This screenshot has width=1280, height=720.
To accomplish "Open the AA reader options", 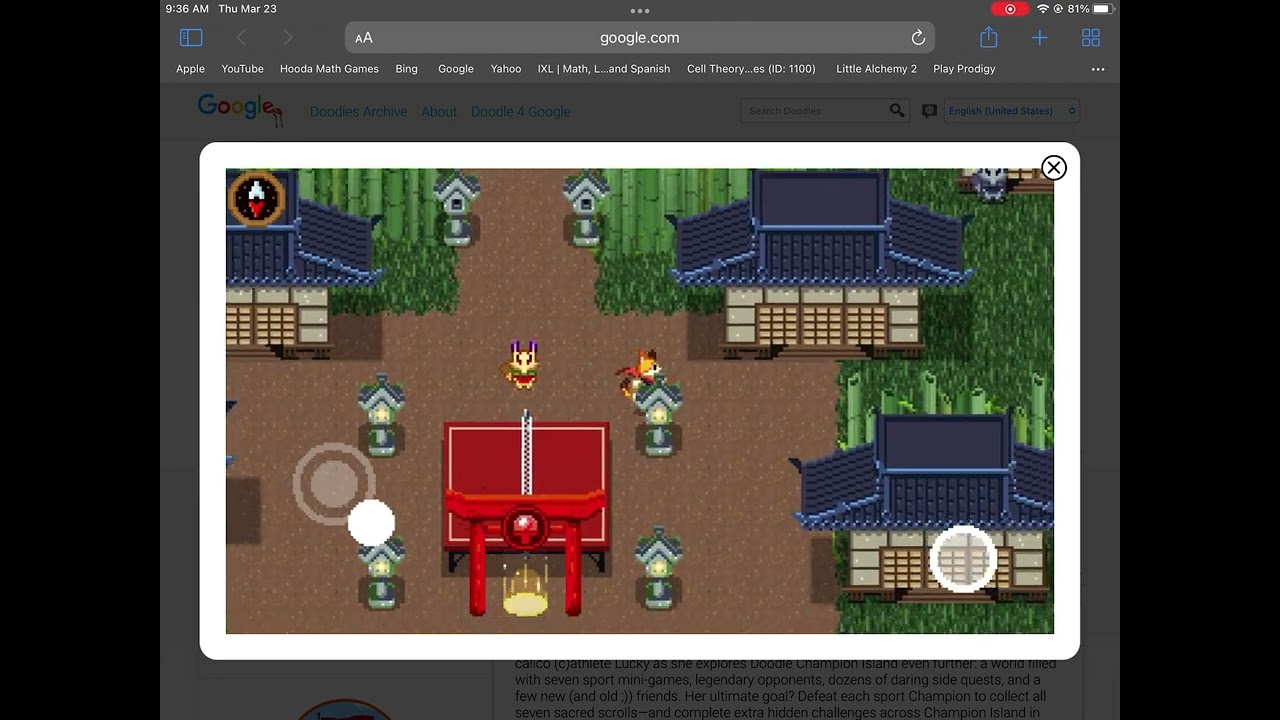I will (x=364, y=38).
